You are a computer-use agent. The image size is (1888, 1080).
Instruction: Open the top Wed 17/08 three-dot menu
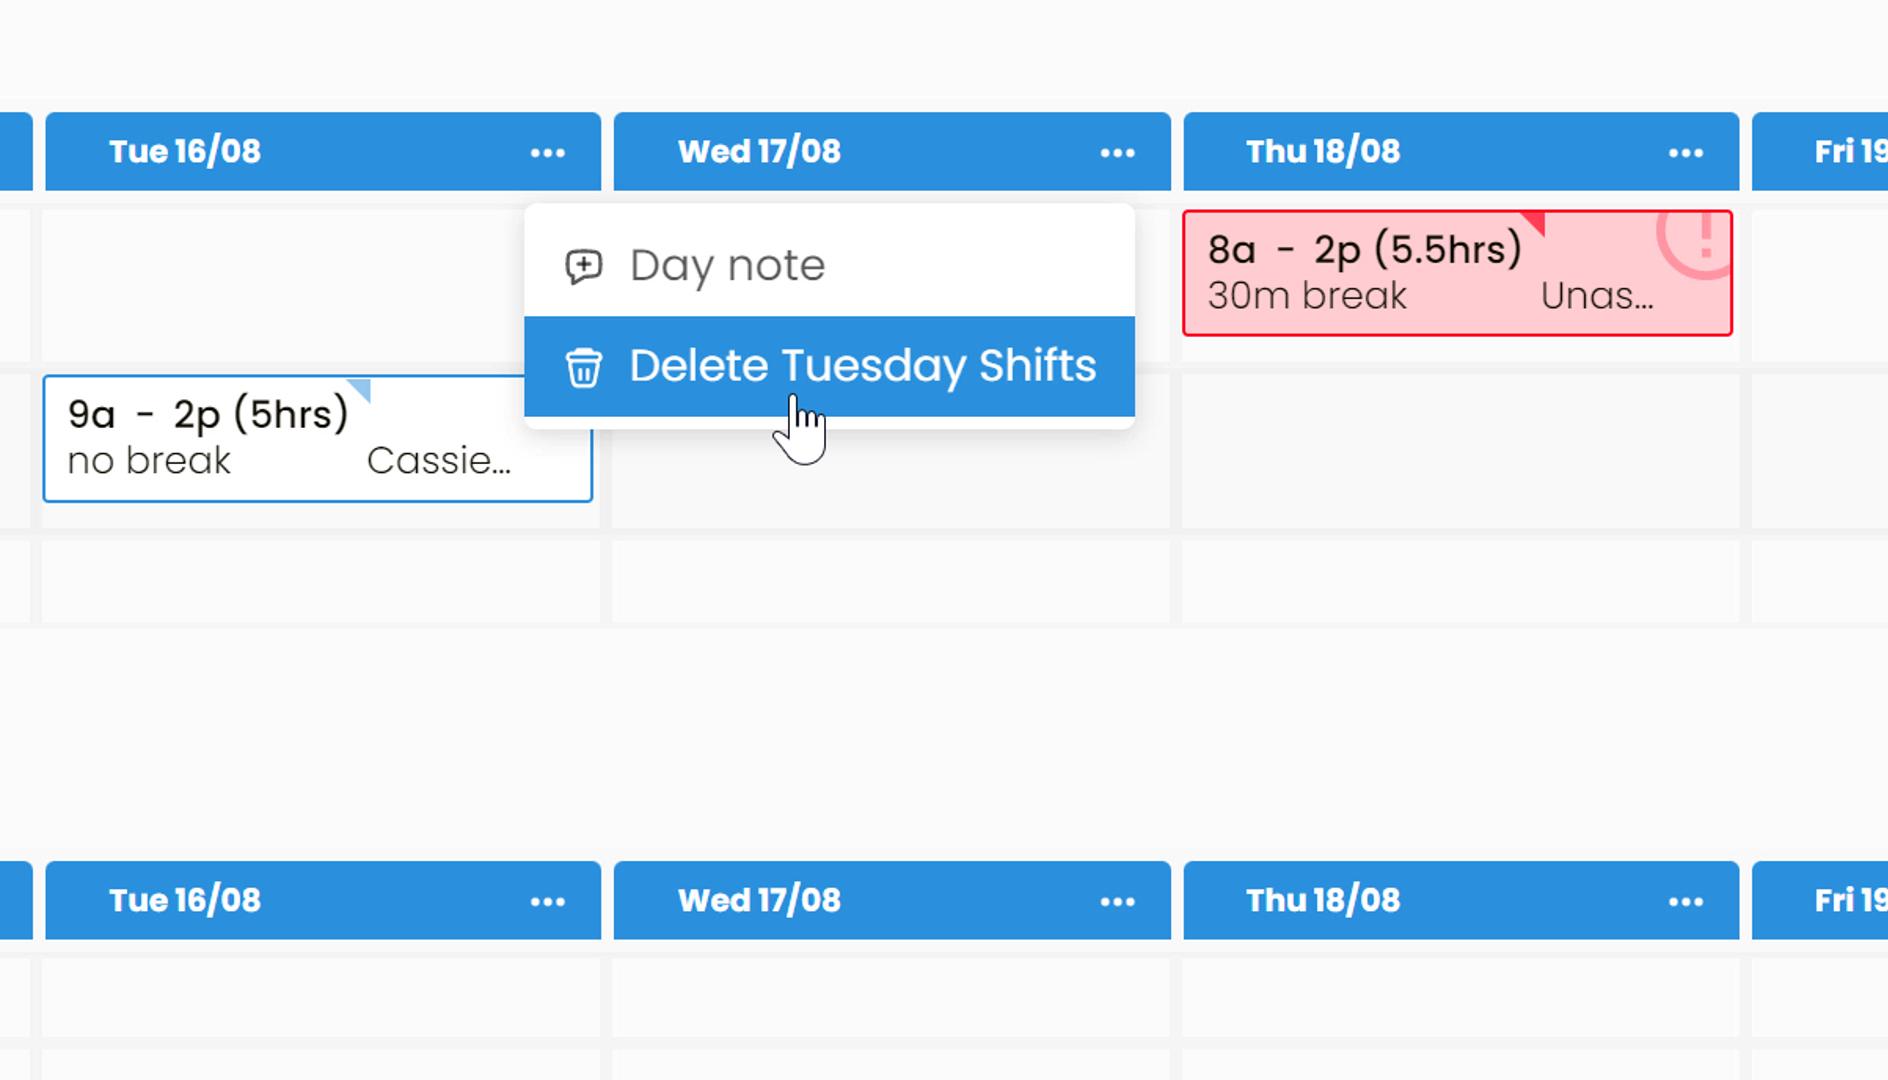coord(1117,153)
